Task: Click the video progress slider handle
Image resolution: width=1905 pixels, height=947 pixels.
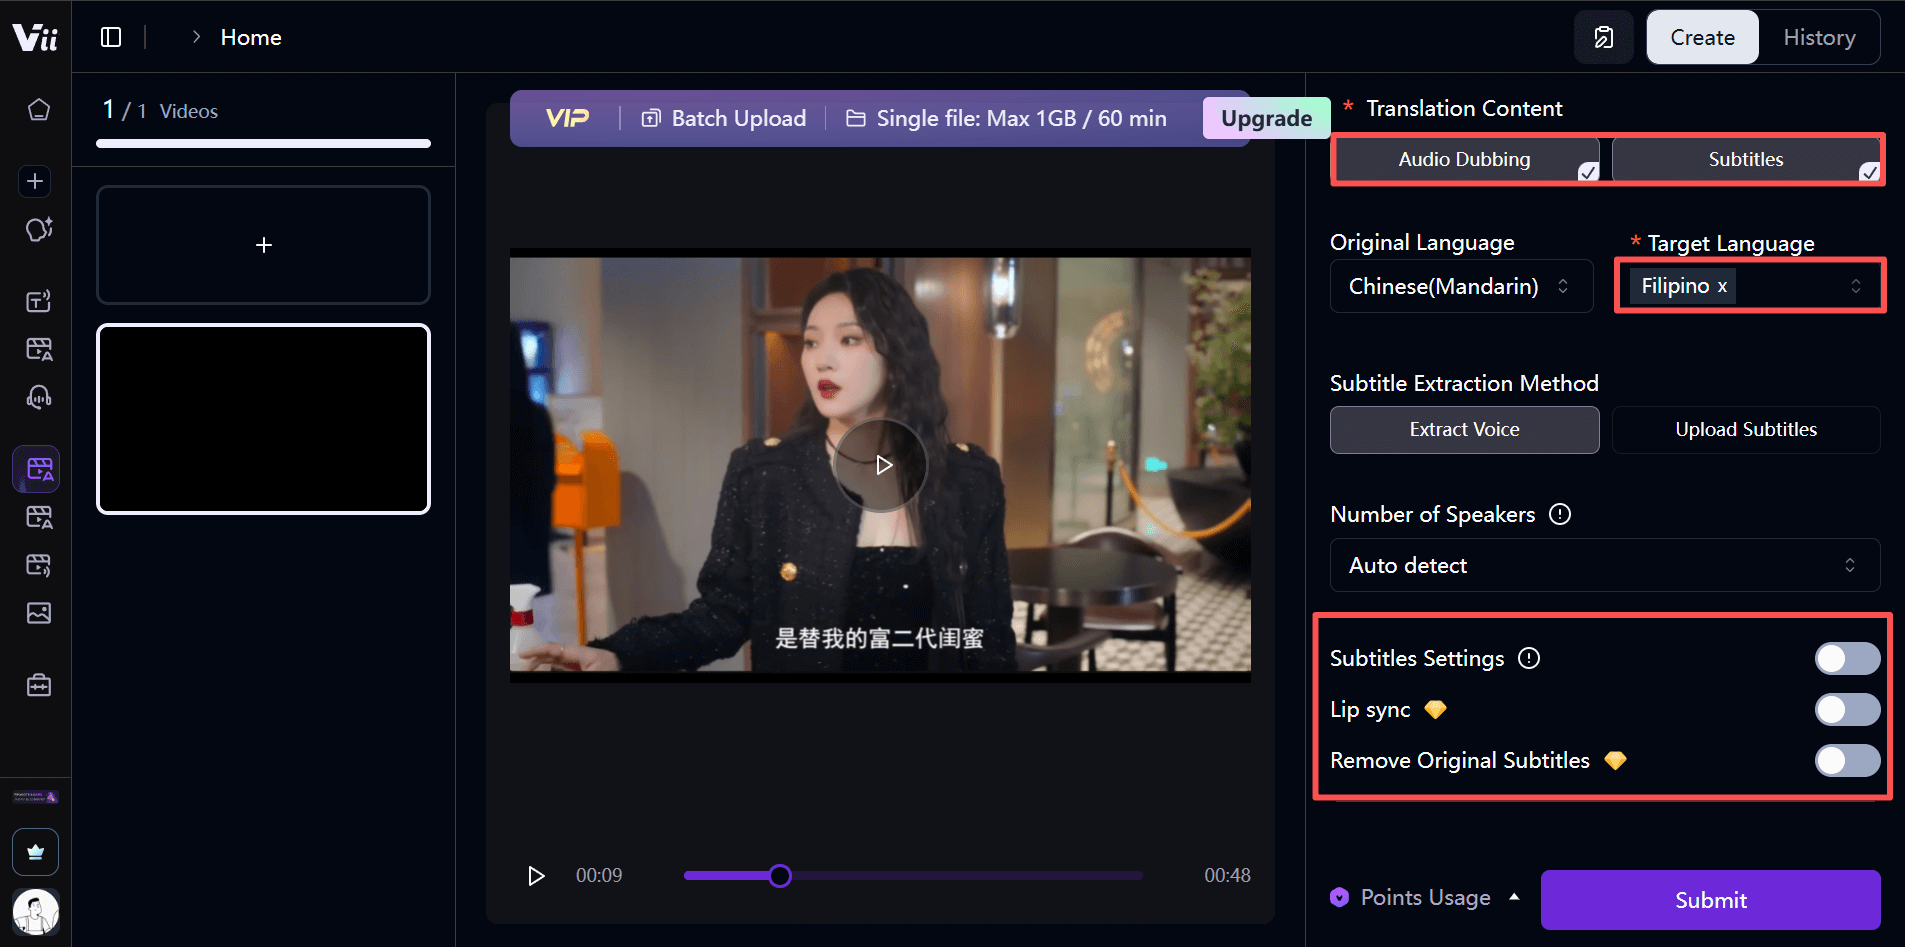Action: [x=780, y=876]
